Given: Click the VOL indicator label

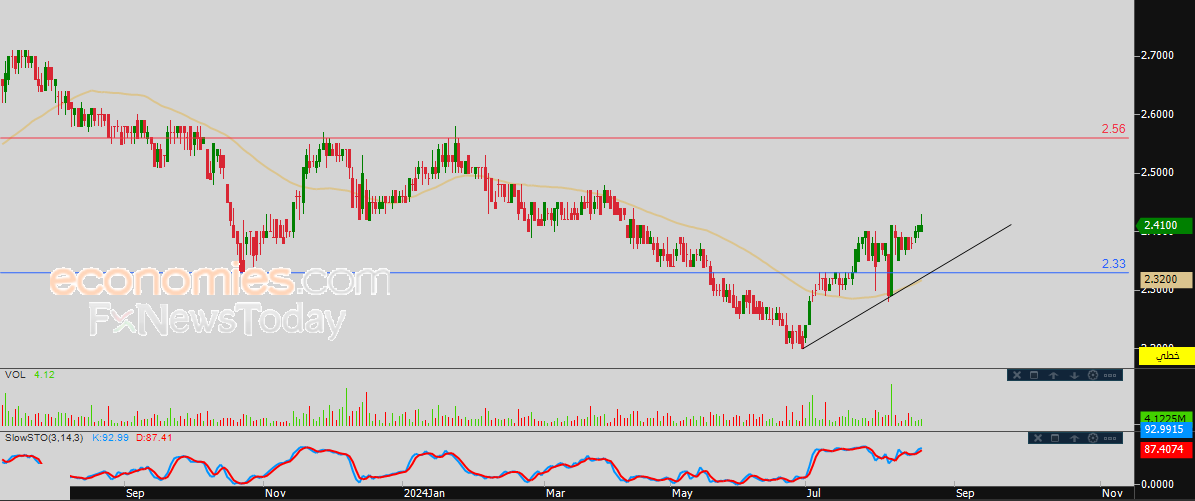Looking at the screenshot, I should [13, 375].
